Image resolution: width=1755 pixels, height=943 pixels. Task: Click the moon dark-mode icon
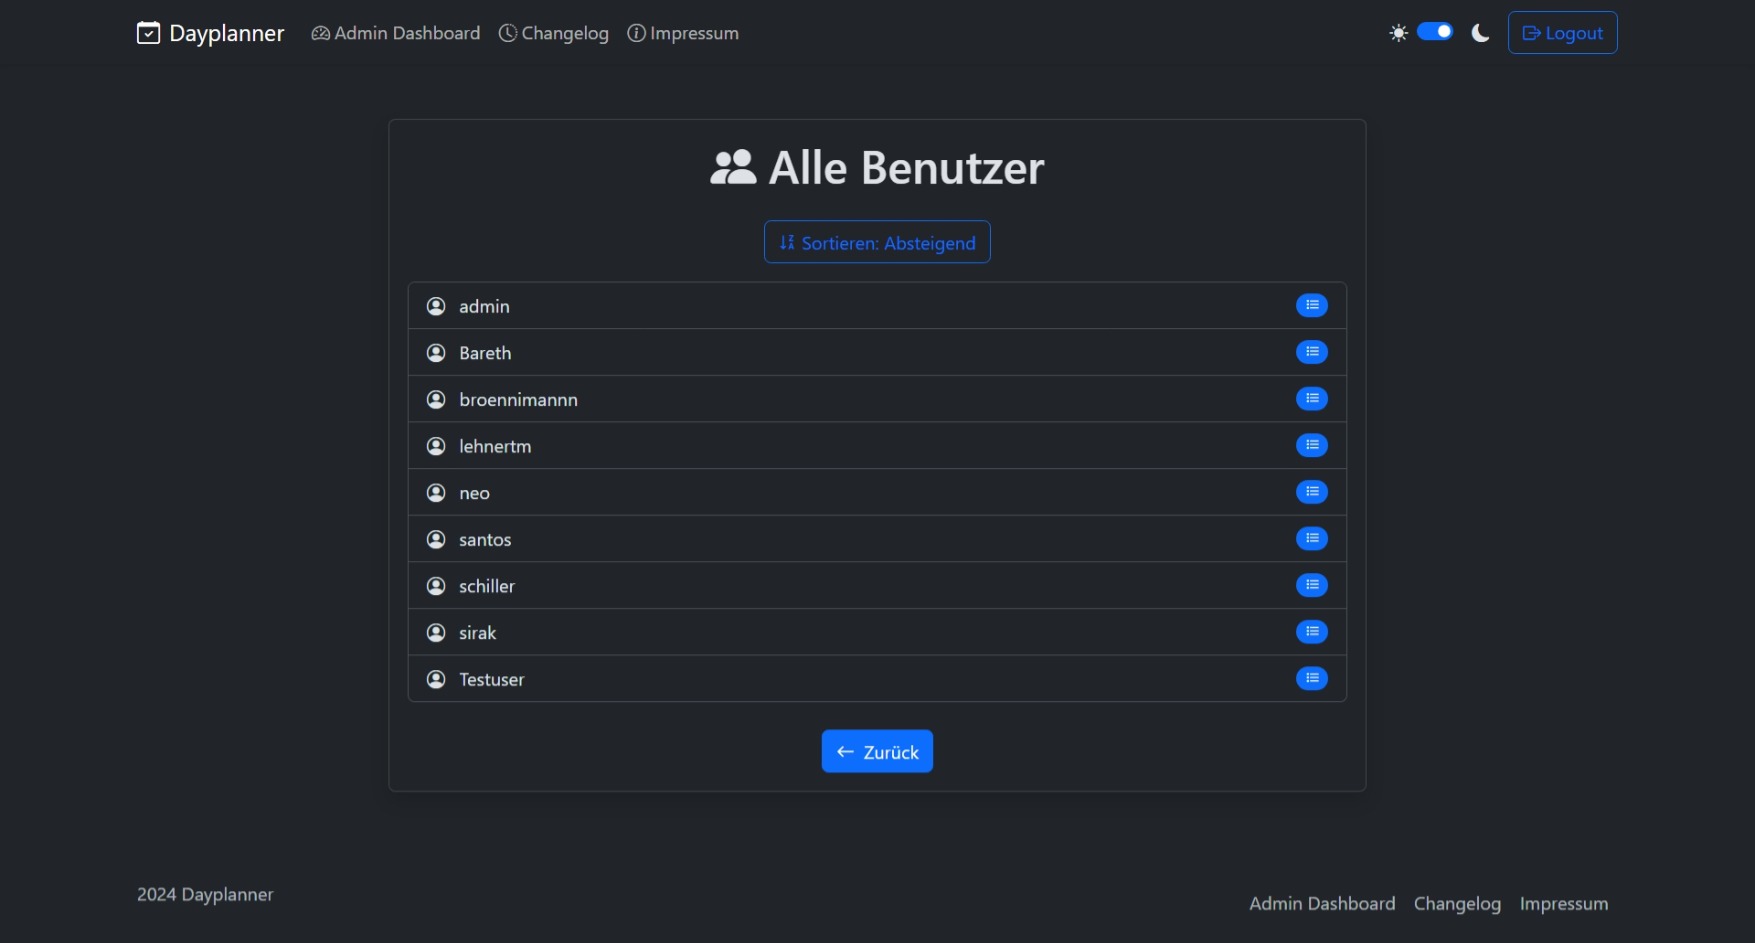[1480, 33]
